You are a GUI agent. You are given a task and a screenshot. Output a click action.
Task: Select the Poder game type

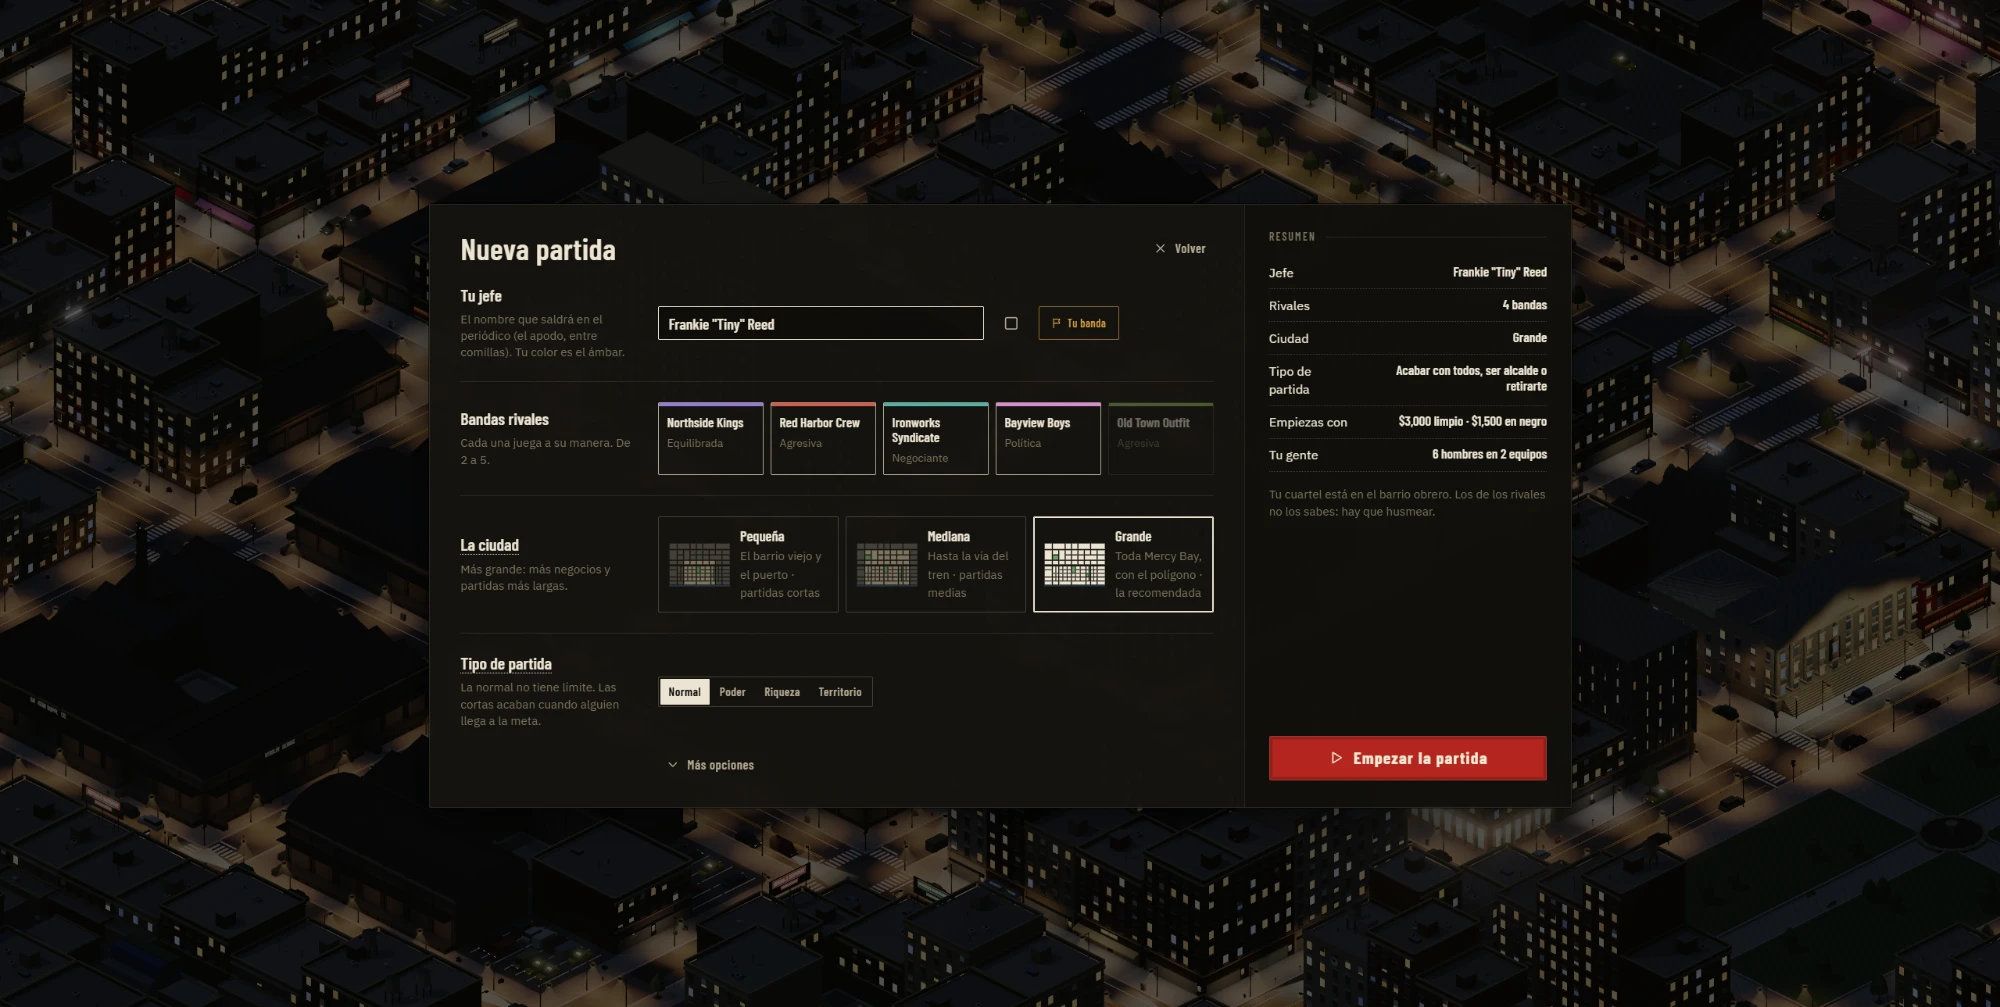point(732,692)
